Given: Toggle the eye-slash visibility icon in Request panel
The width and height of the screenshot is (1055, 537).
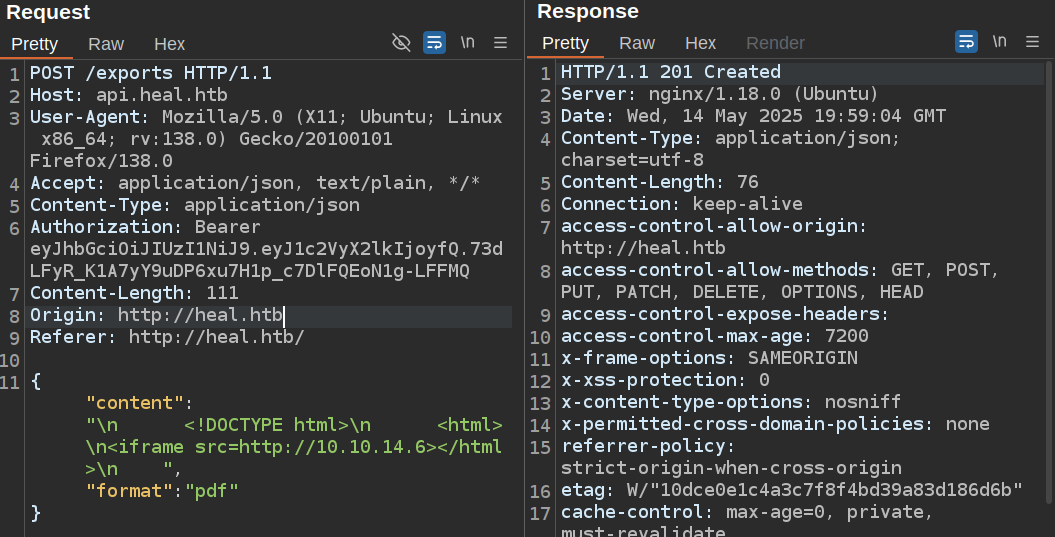Looking at the screenshot, I should pyautogui.click(x=401, y=42).
